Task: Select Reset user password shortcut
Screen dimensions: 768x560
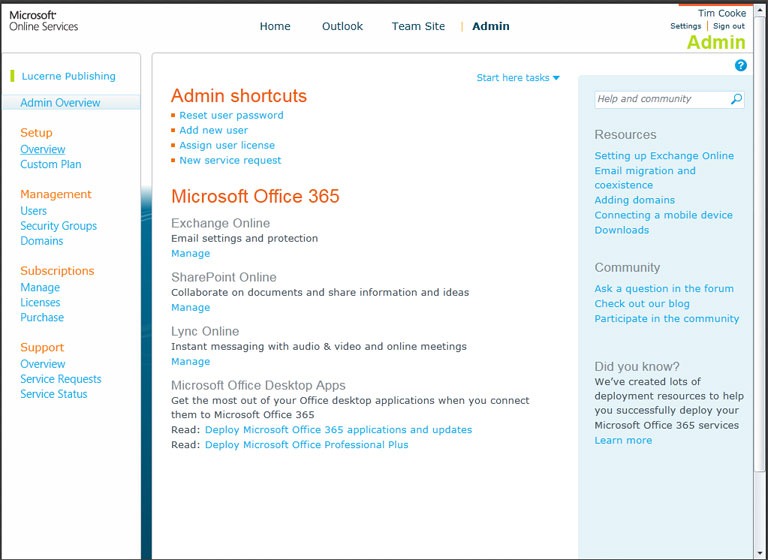Action: click(x=231, y=115)
